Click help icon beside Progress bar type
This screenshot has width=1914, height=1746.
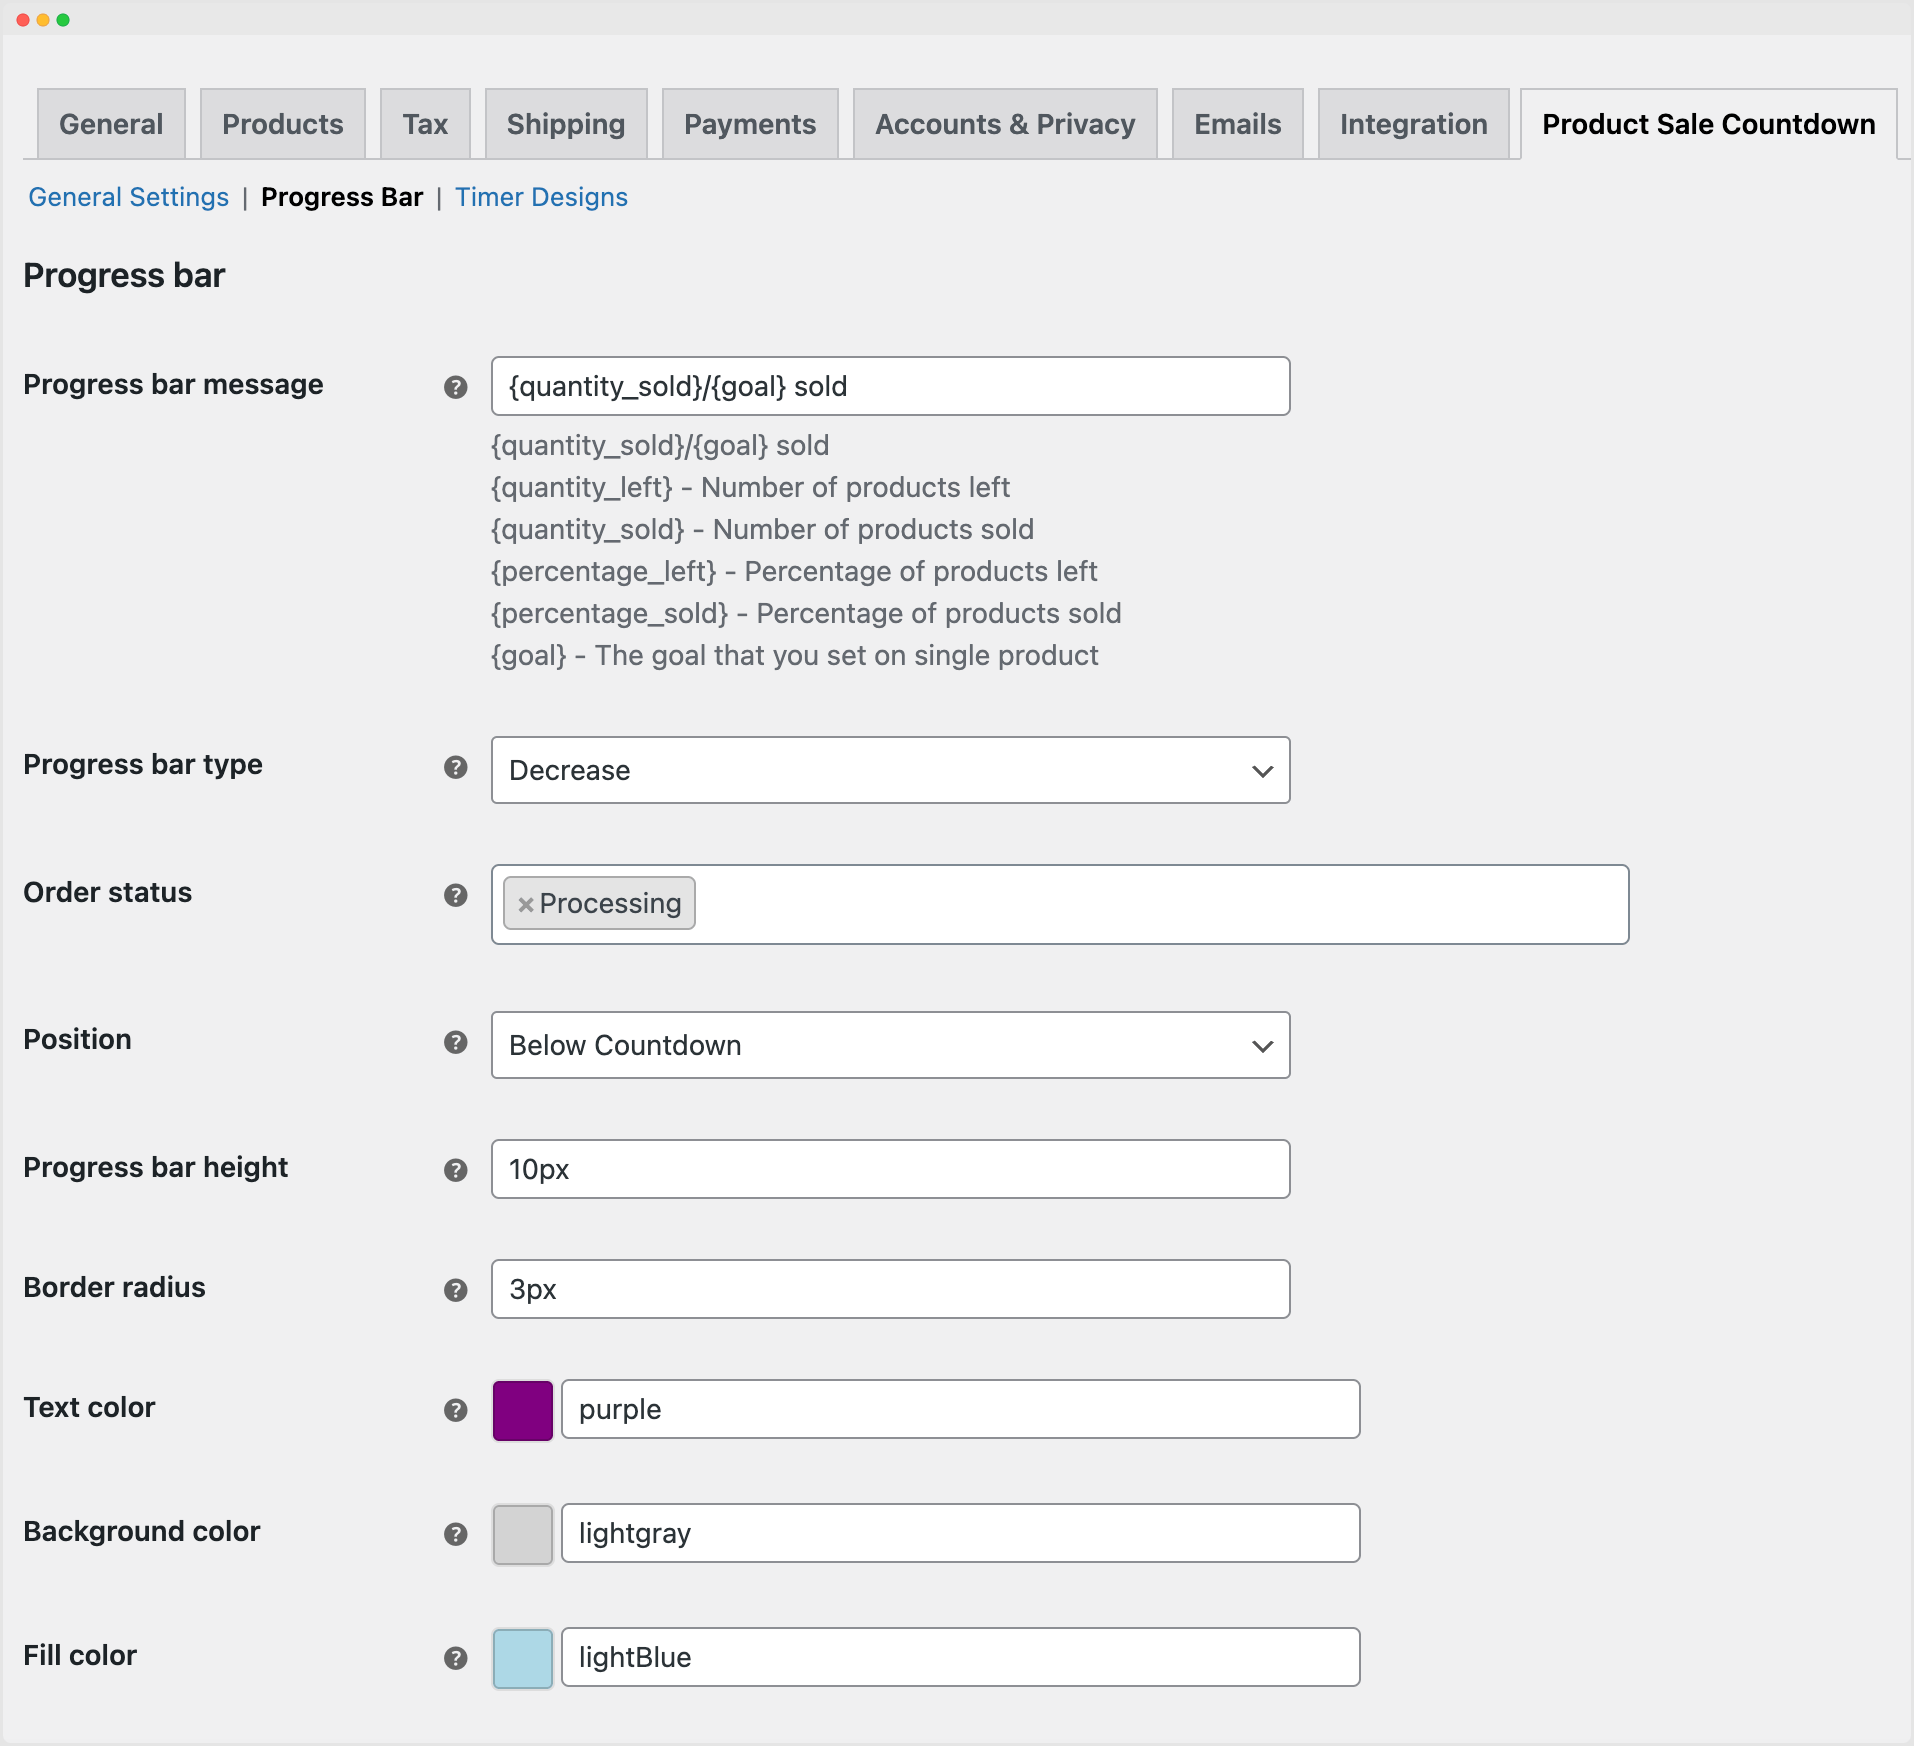(455, 767)
